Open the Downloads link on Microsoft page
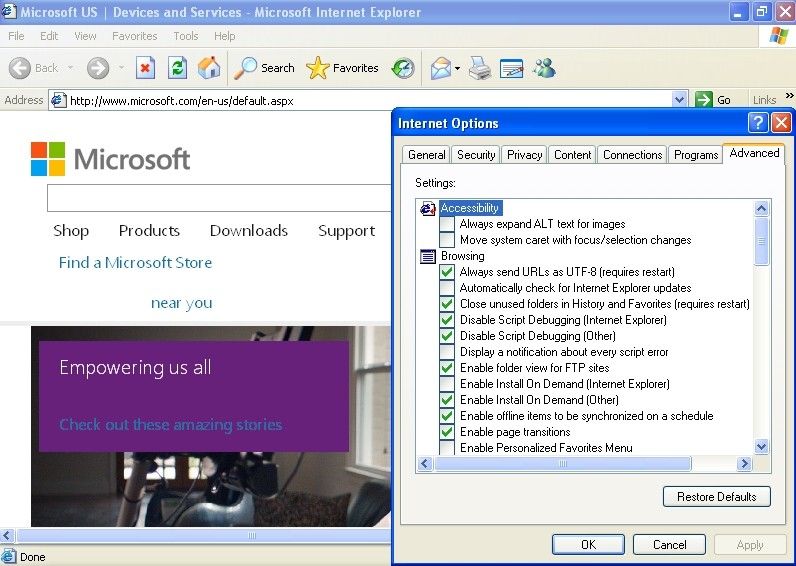The image size is (796, 566). click(x=249, y=231)
